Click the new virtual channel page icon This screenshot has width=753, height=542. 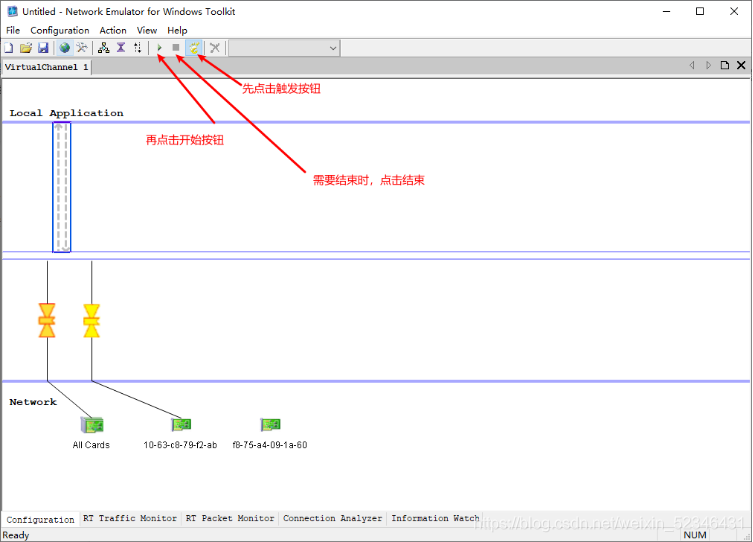[x=725, y=65]
